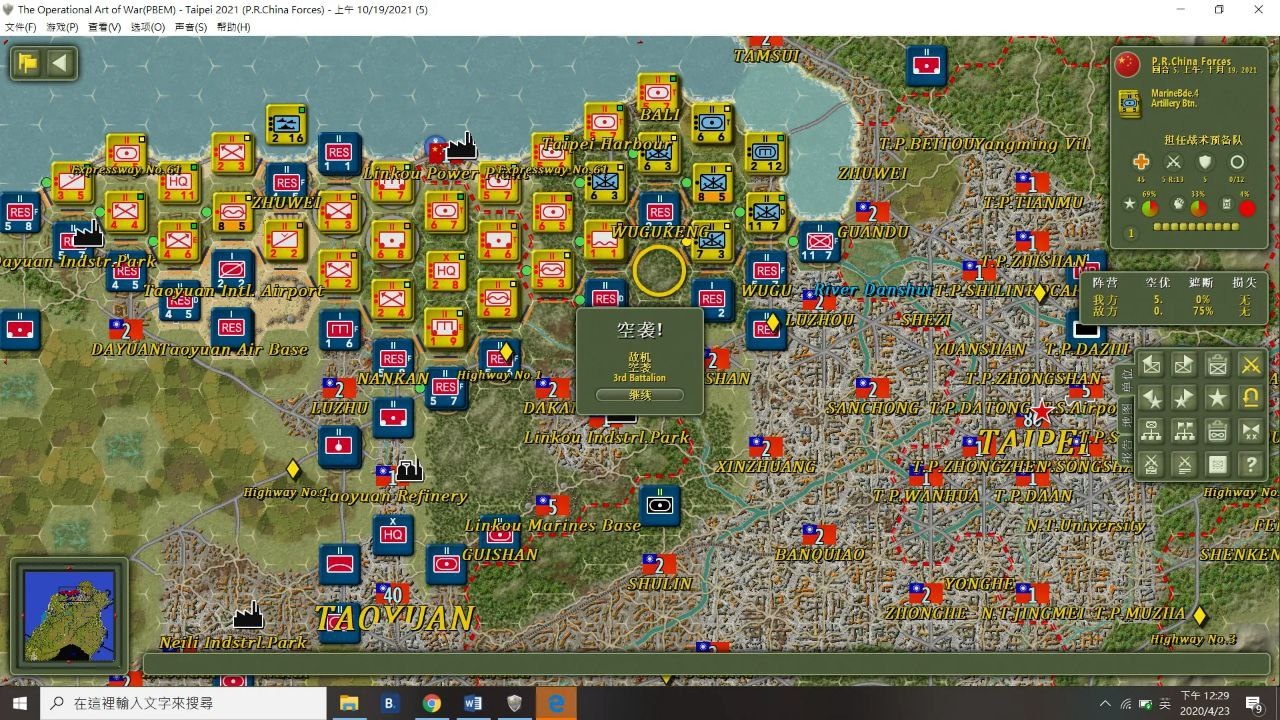Viewport: 1280px width, 720px height.
Task: Select the MarineBde.4 artillery unit portrait
Action: 1129,103
